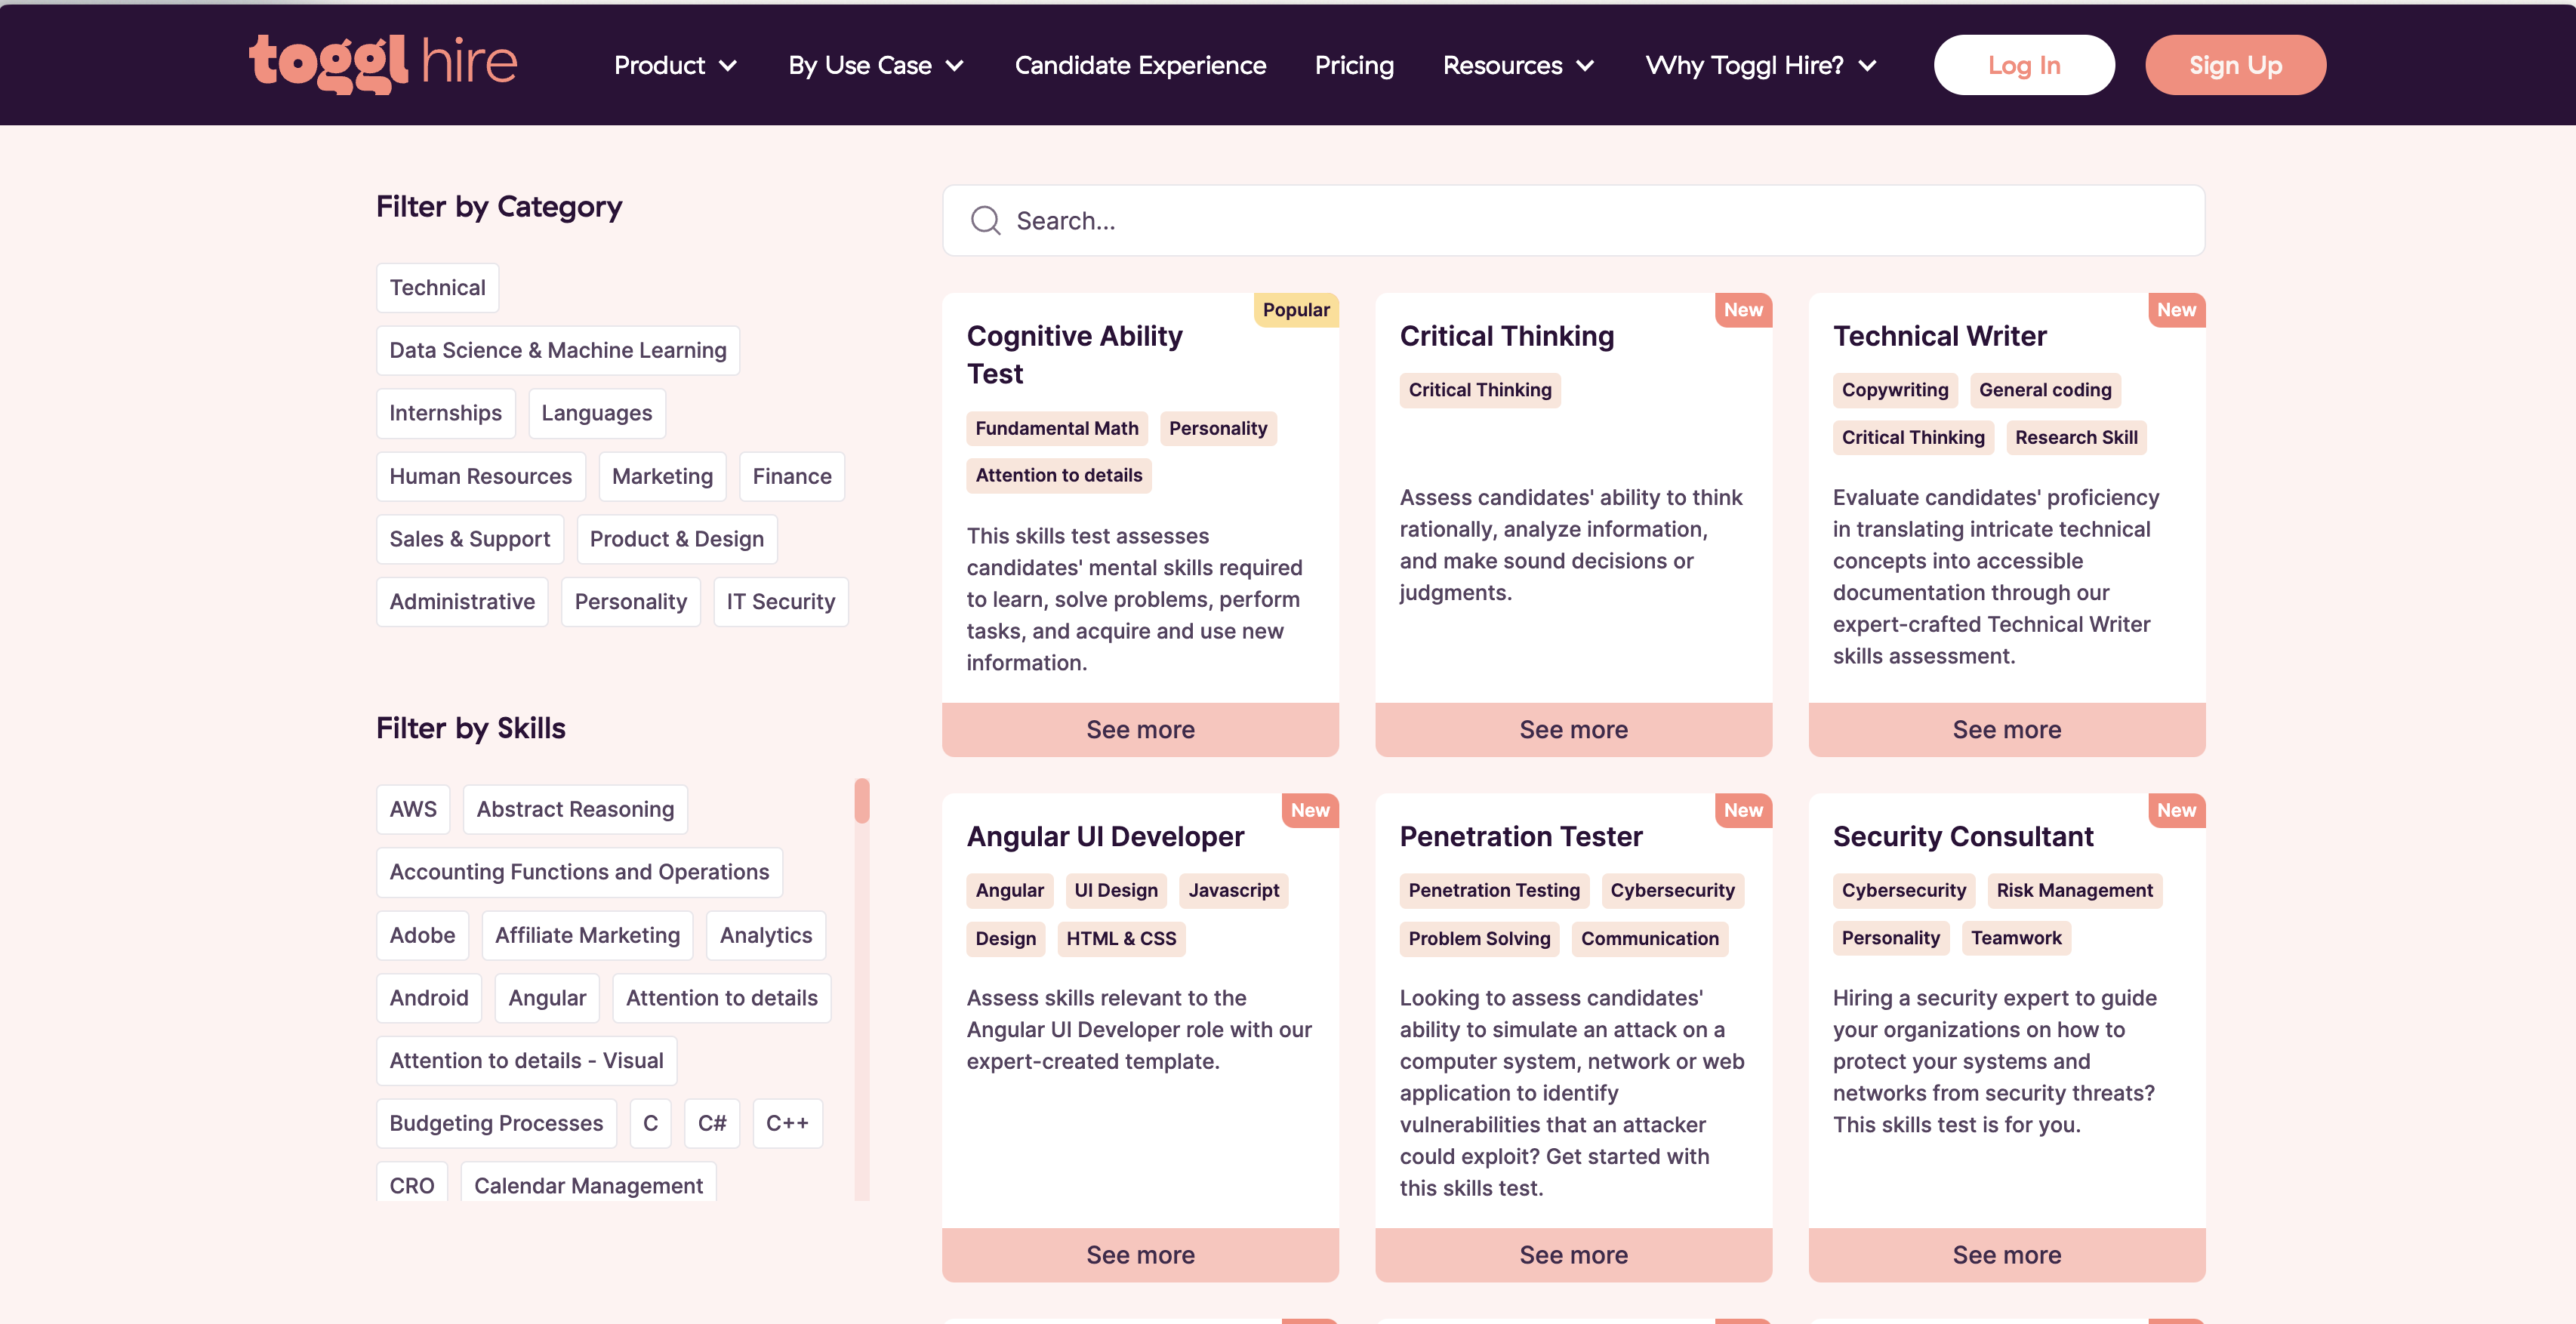
Task: Select the IT Security category filter
Action: click(x=780, y=601)
